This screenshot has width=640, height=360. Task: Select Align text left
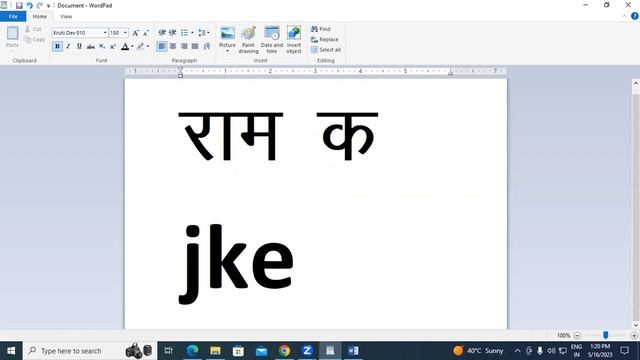162,47
